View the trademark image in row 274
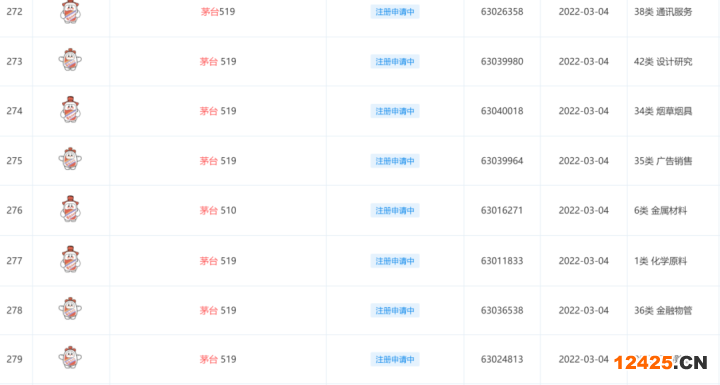 [x=70, y=109]
